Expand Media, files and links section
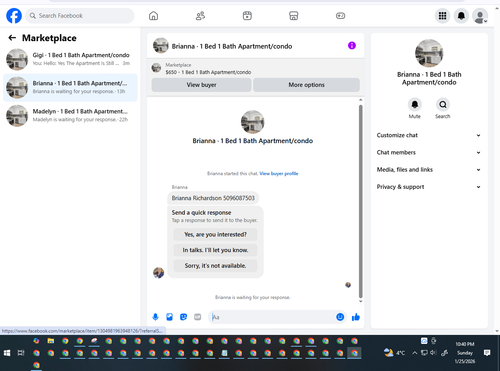 point(429,170)
